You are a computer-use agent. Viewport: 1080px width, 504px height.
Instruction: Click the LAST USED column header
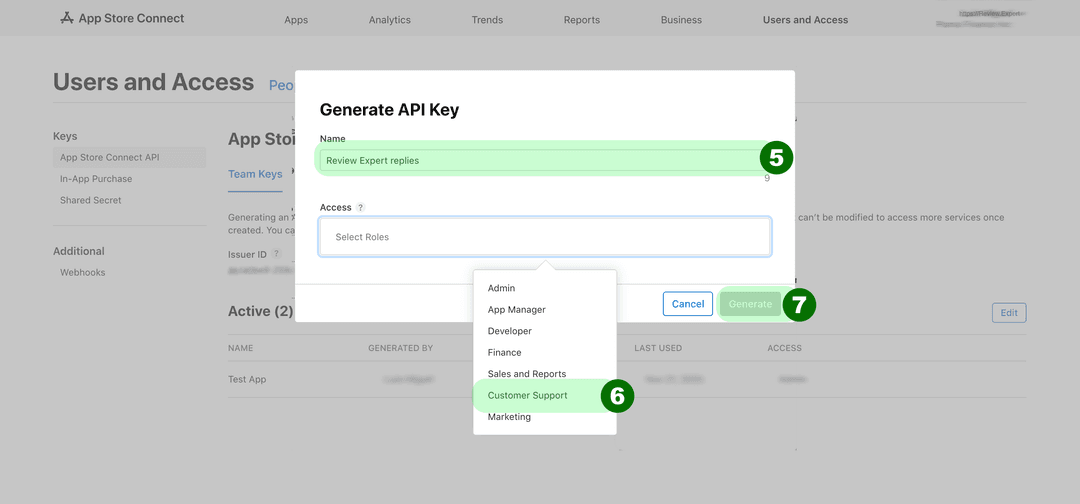[x=658, y=348]
